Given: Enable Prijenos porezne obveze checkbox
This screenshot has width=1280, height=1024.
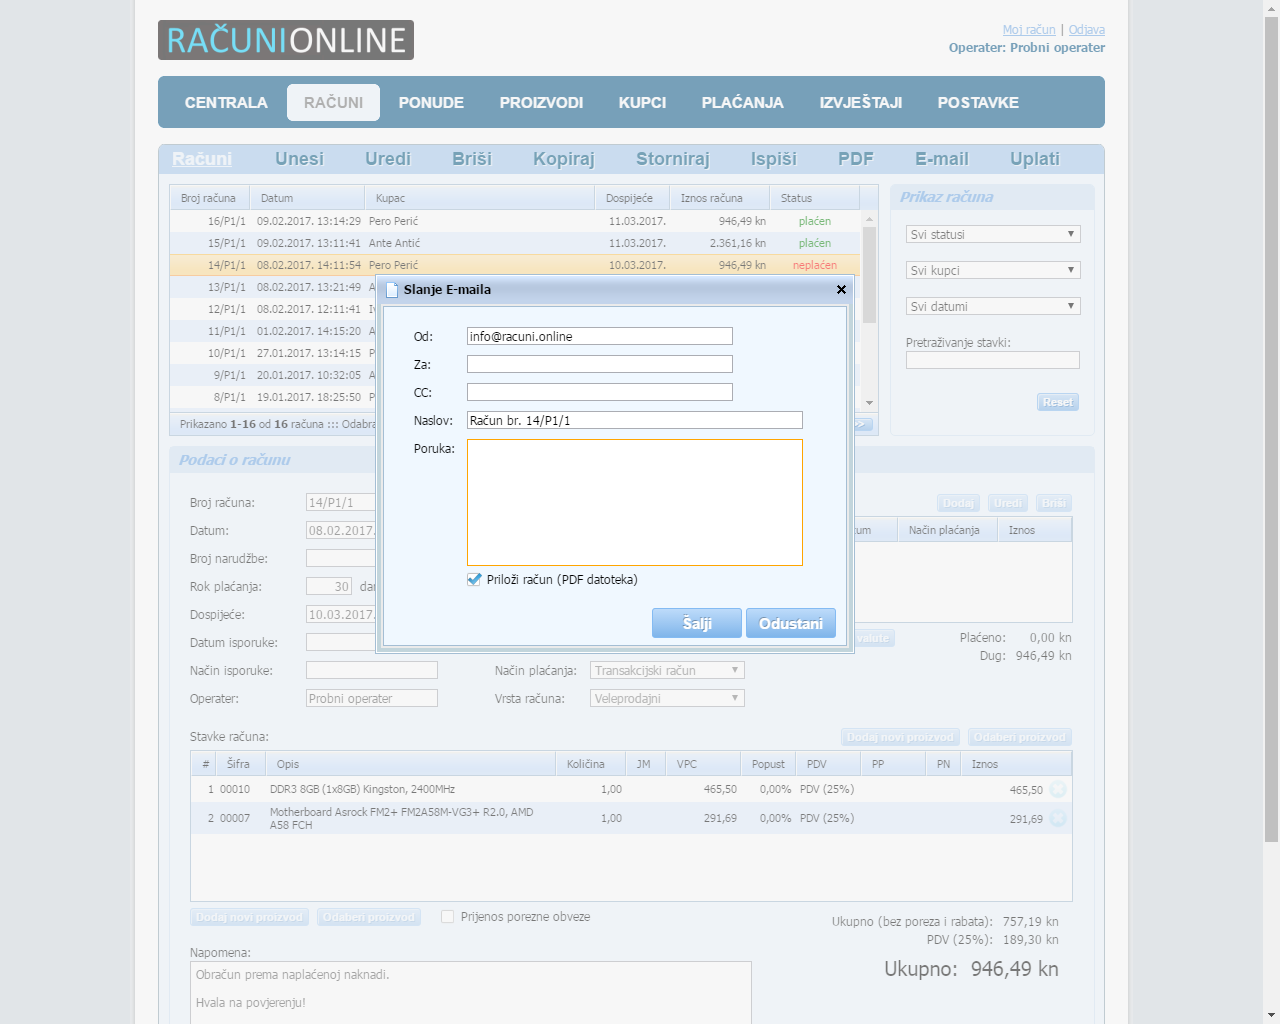Looking at the screenshot, I should coord(448,917).
